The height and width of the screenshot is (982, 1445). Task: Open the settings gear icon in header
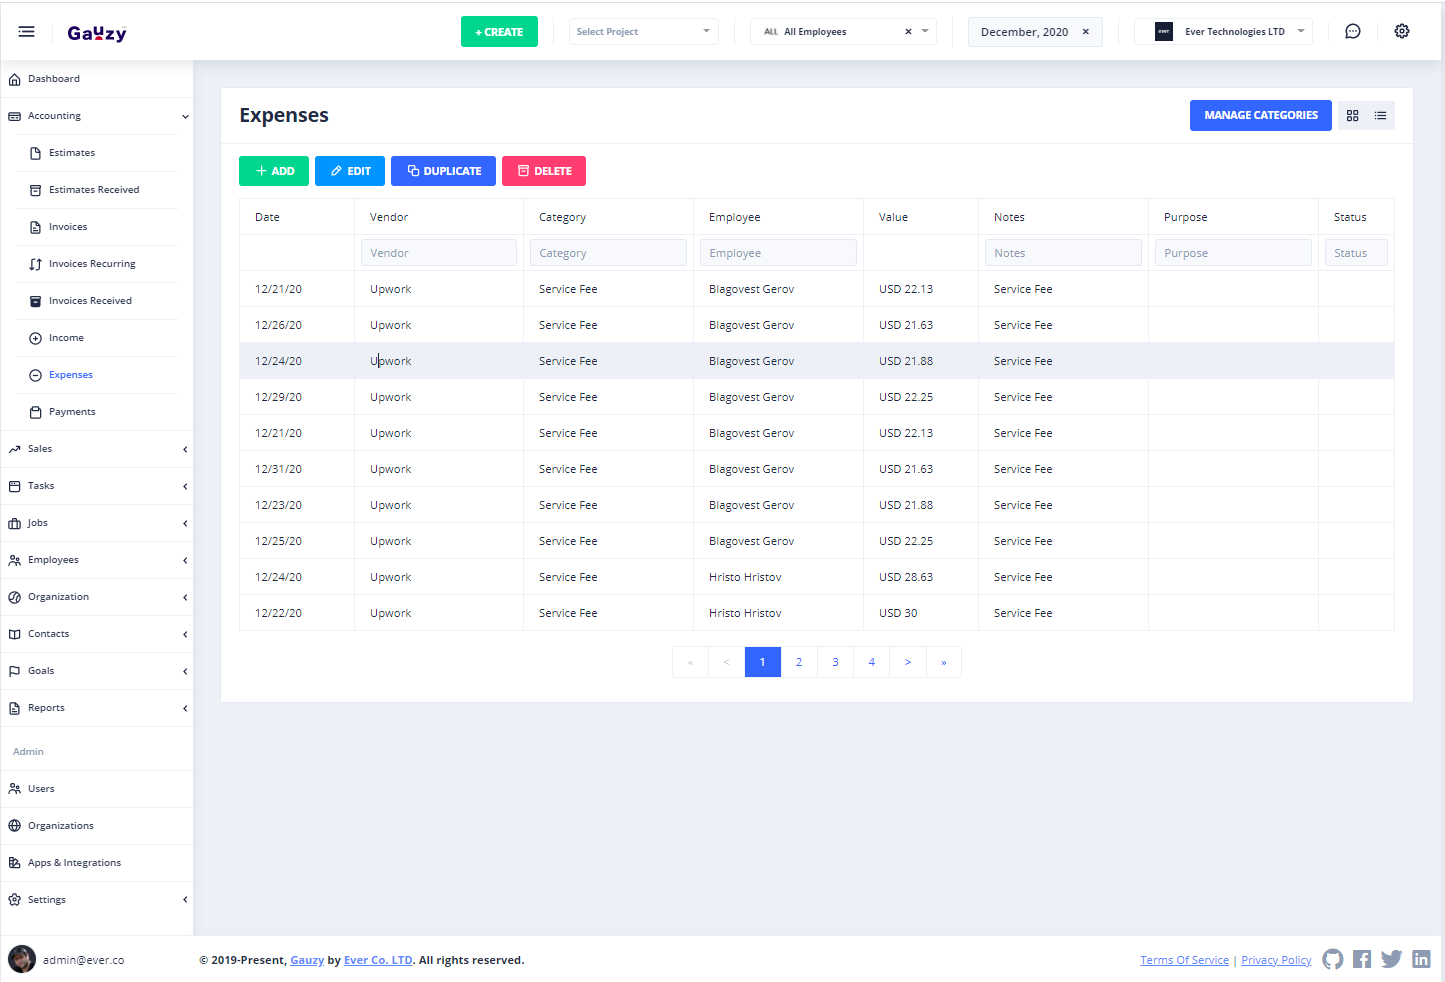coord(1402,32)
